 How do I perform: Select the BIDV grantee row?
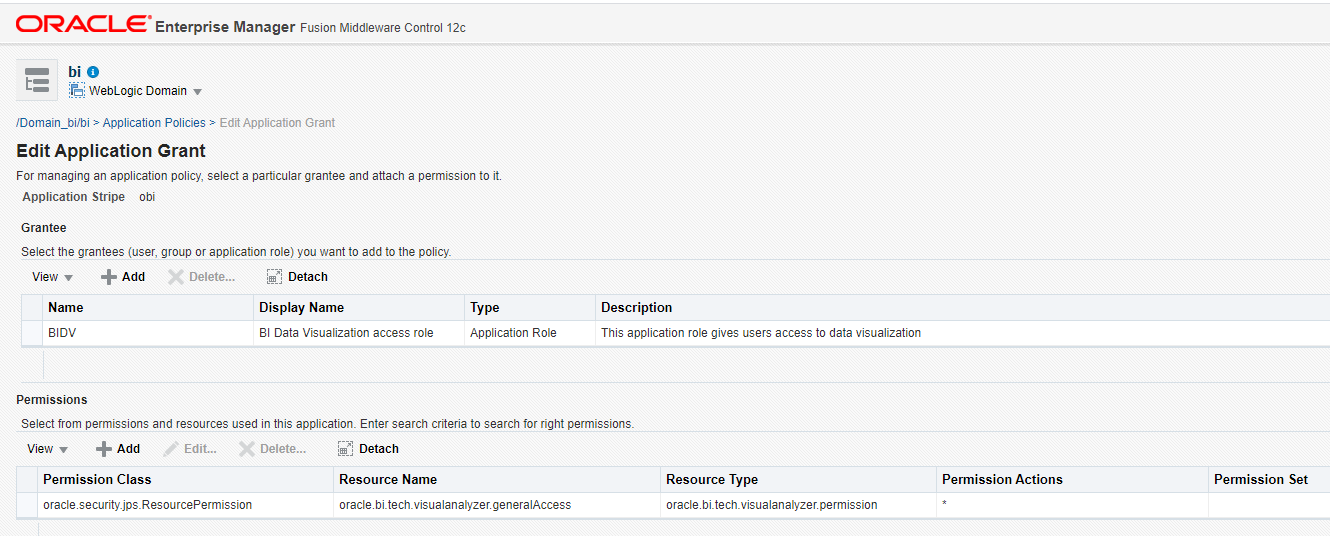click(675, 333)
